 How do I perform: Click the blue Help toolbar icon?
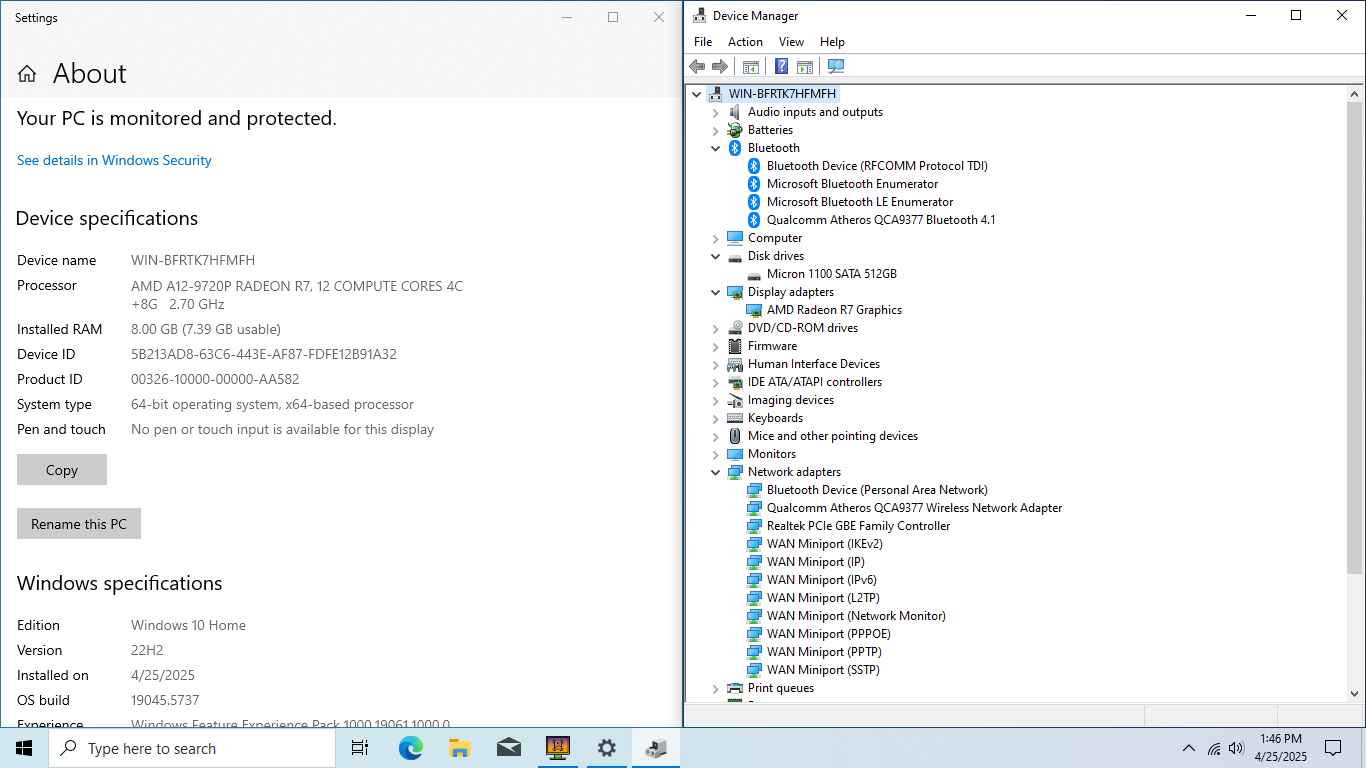coord(782,67)
